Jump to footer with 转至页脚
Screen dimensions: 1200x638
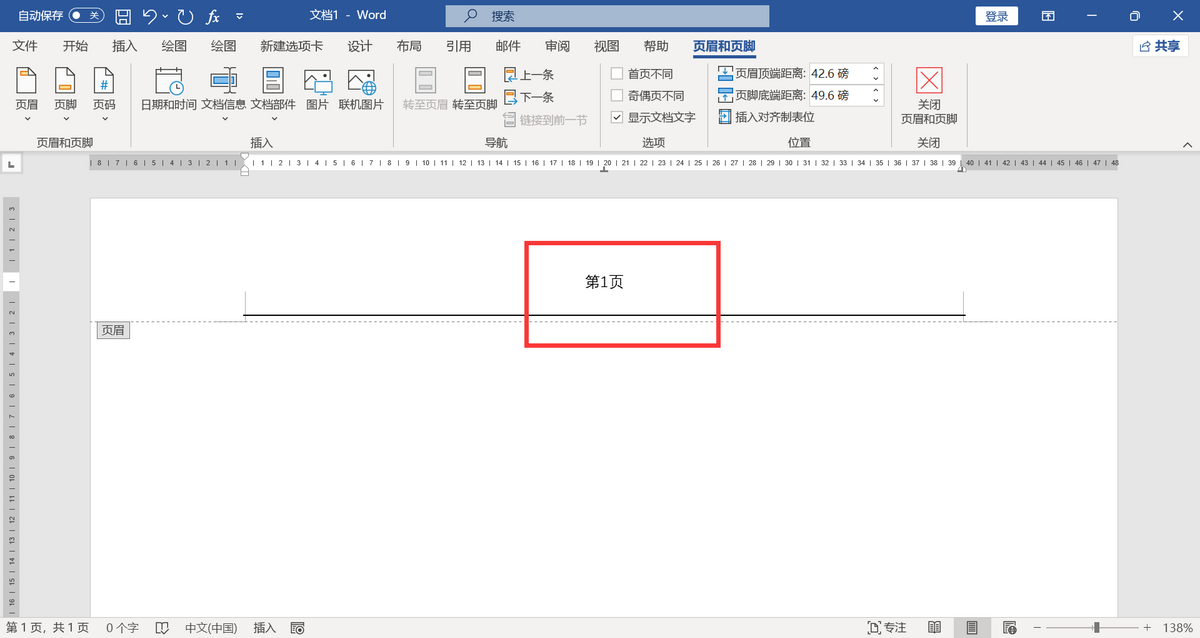(x=475, y=90)
